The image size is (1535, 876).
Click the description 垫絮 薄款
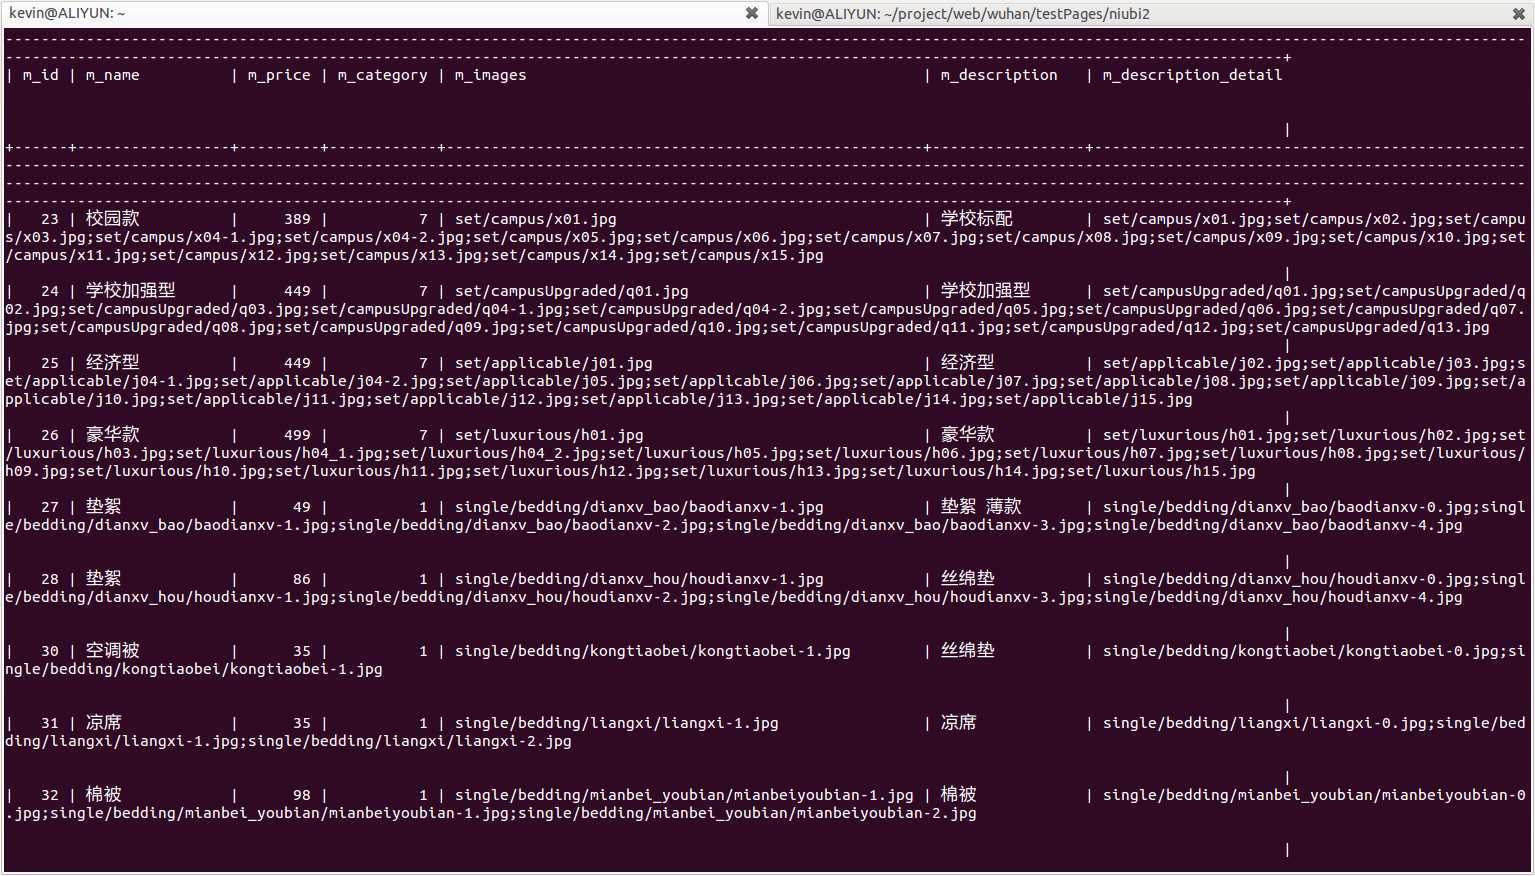tap(981, 507)
